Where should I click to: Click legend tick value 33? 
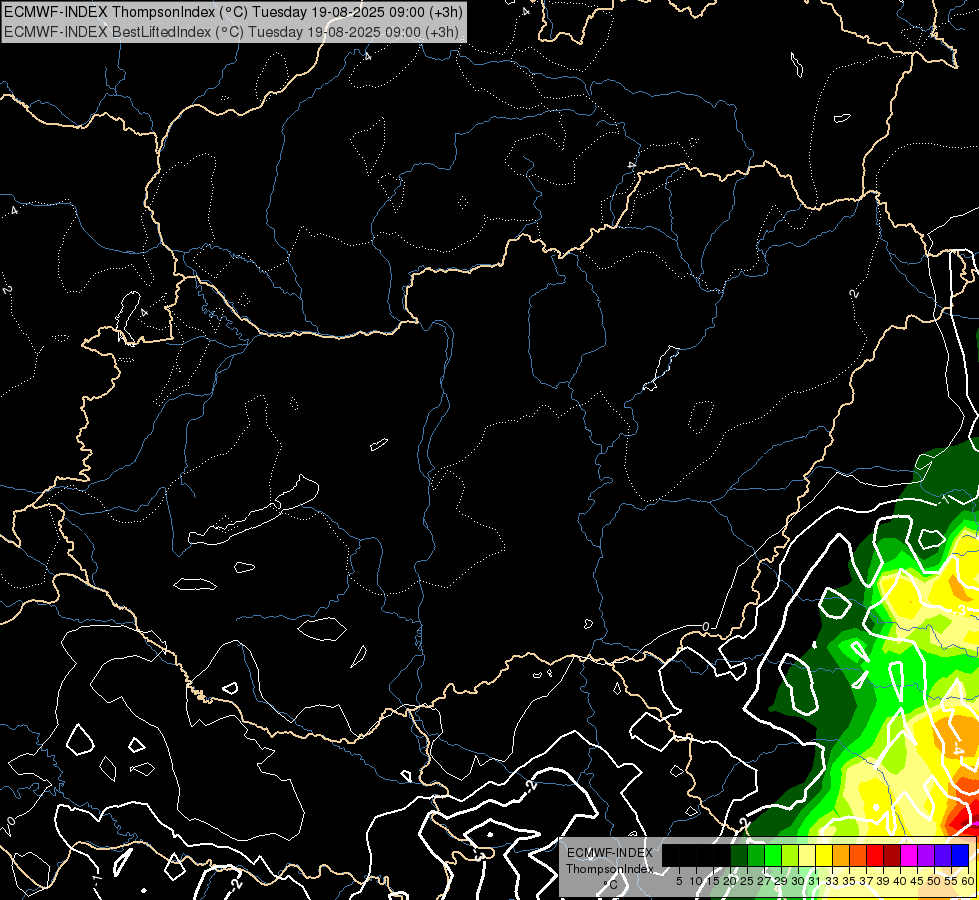(832, 881)
